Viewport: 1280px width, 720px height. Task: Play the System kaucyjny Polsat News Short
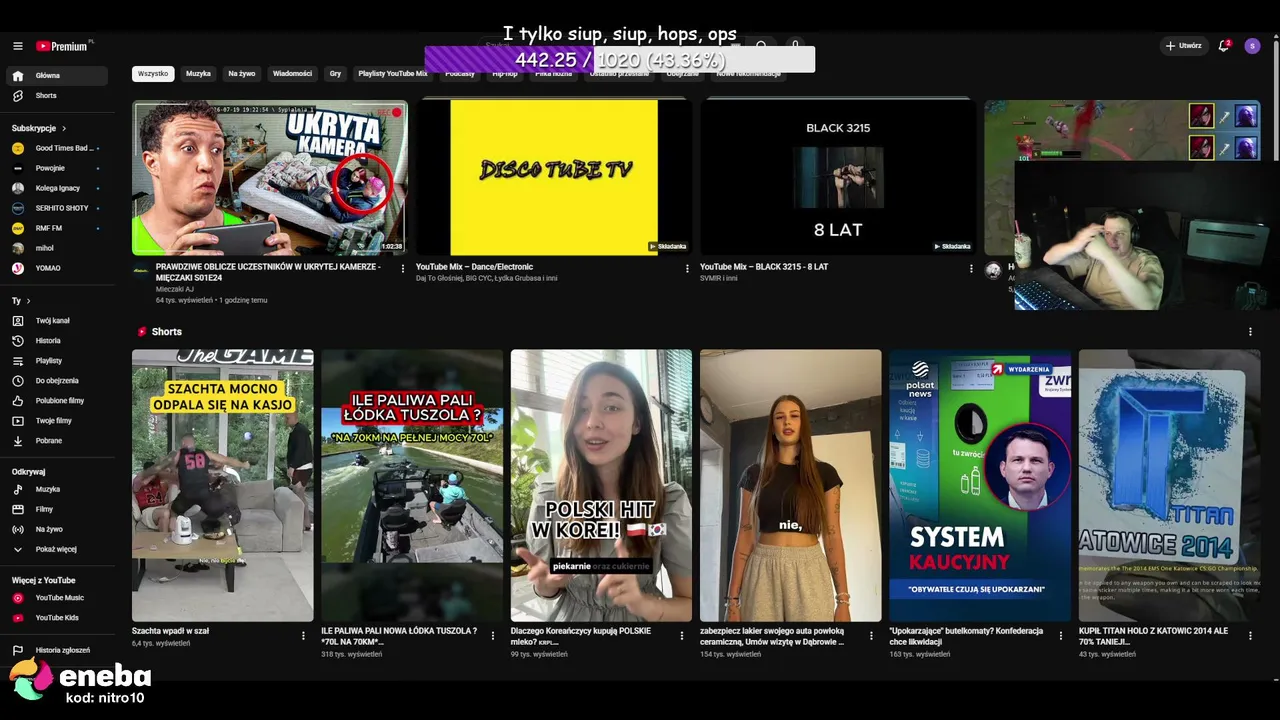point(980,486)
